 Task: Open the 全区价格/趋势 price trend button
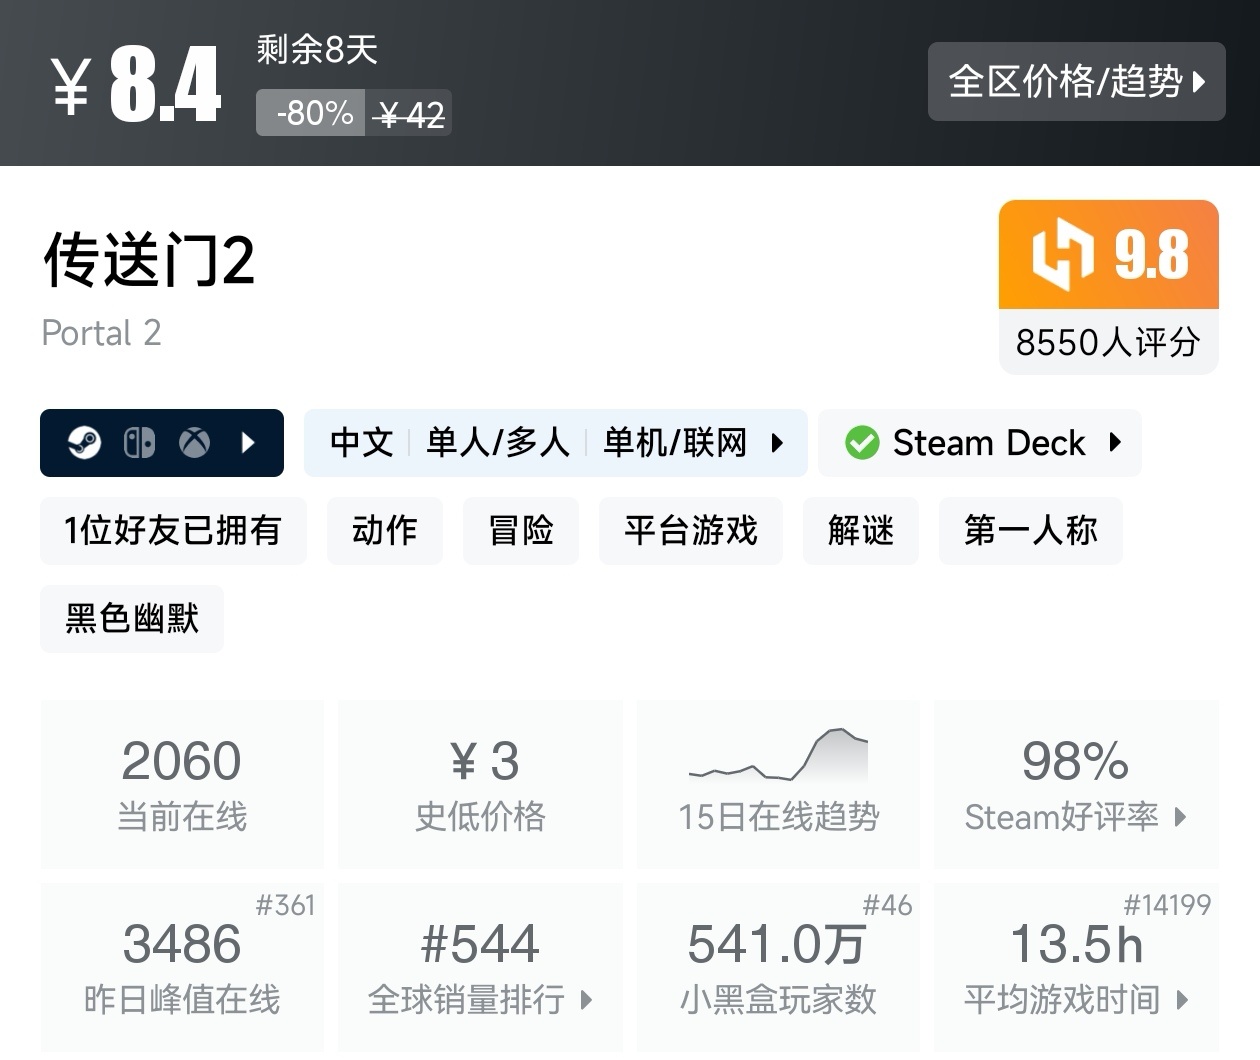[1076, 81]
